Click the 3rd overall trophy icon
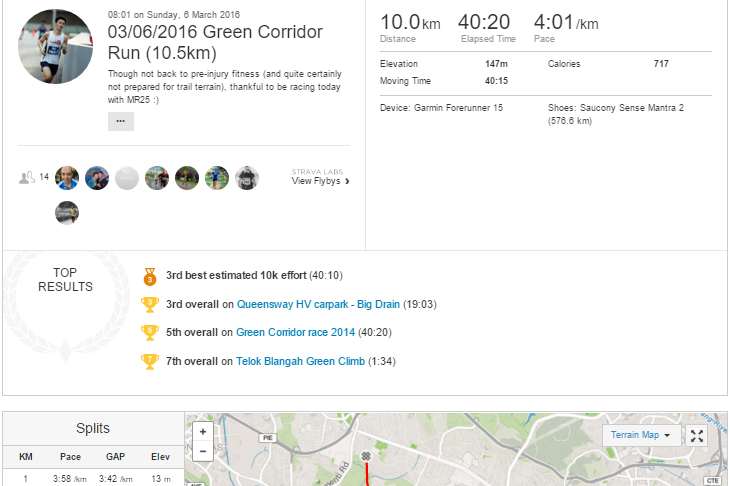The width and height of the screenshot is (730, 486). [x=149, y=305]
